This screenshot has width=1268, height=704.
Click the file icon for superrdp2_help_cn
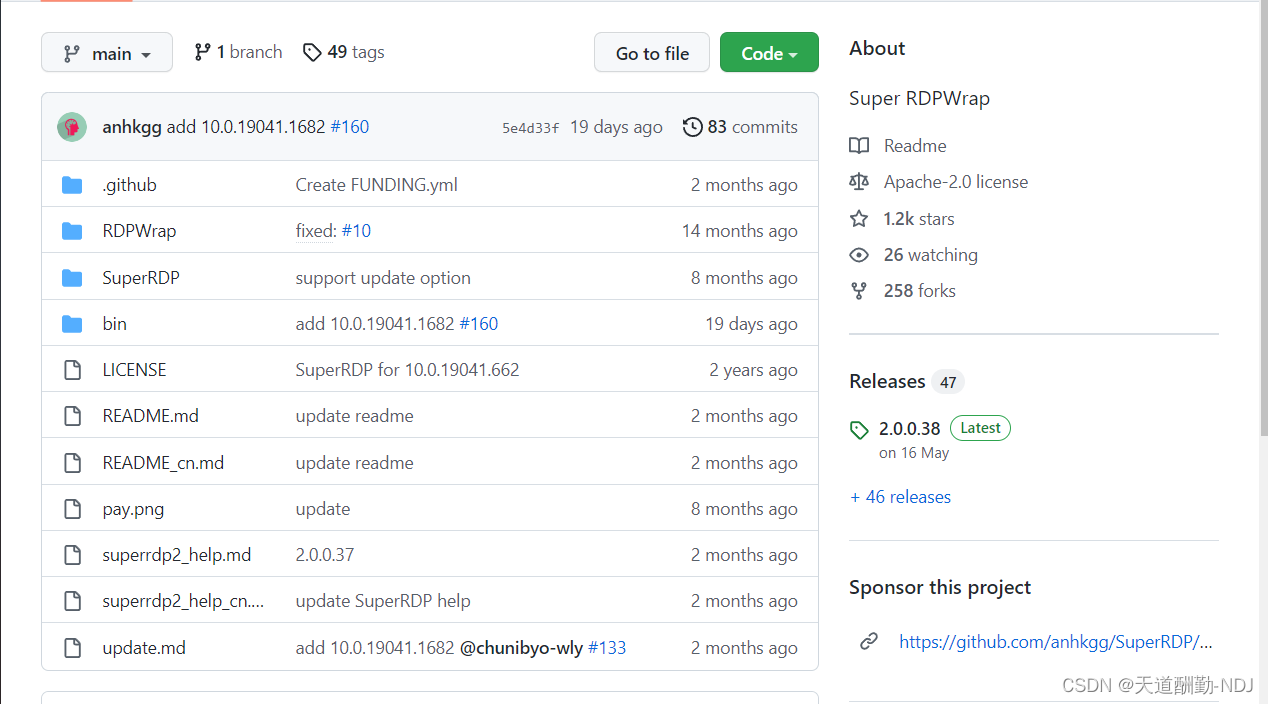pyautogui.click(x=72, y=601)
